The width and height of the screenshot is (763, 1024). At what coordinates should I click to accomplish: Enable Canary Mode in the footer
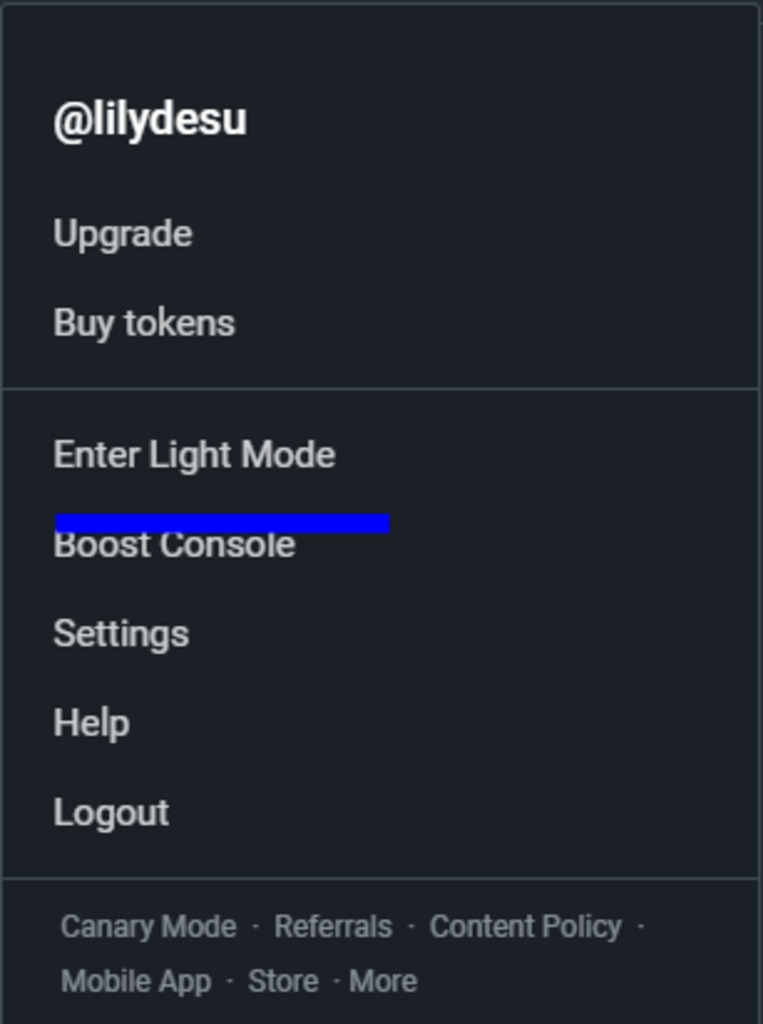(x=149, y=927)
